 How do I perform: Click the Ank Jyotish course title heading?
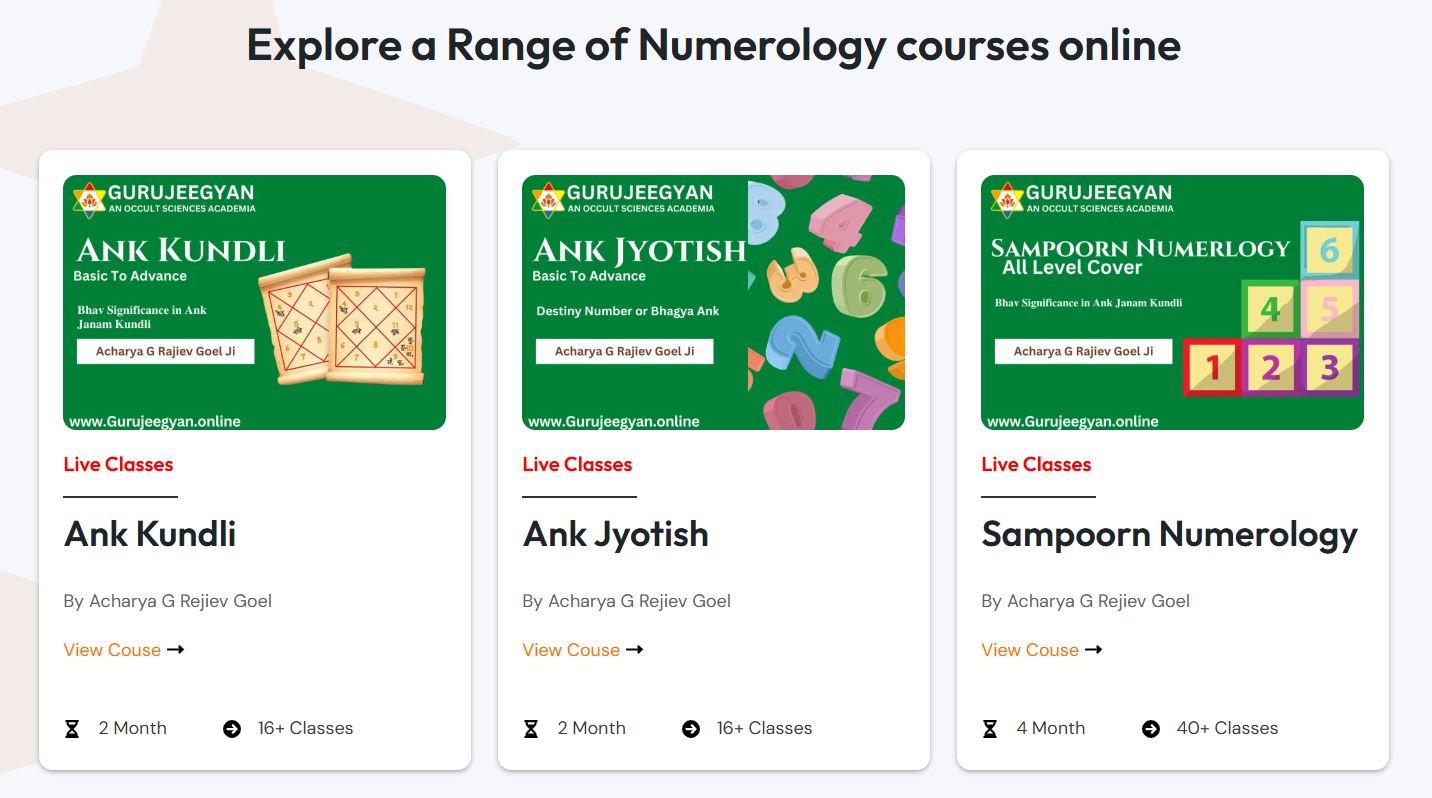(x=615, y=534)
